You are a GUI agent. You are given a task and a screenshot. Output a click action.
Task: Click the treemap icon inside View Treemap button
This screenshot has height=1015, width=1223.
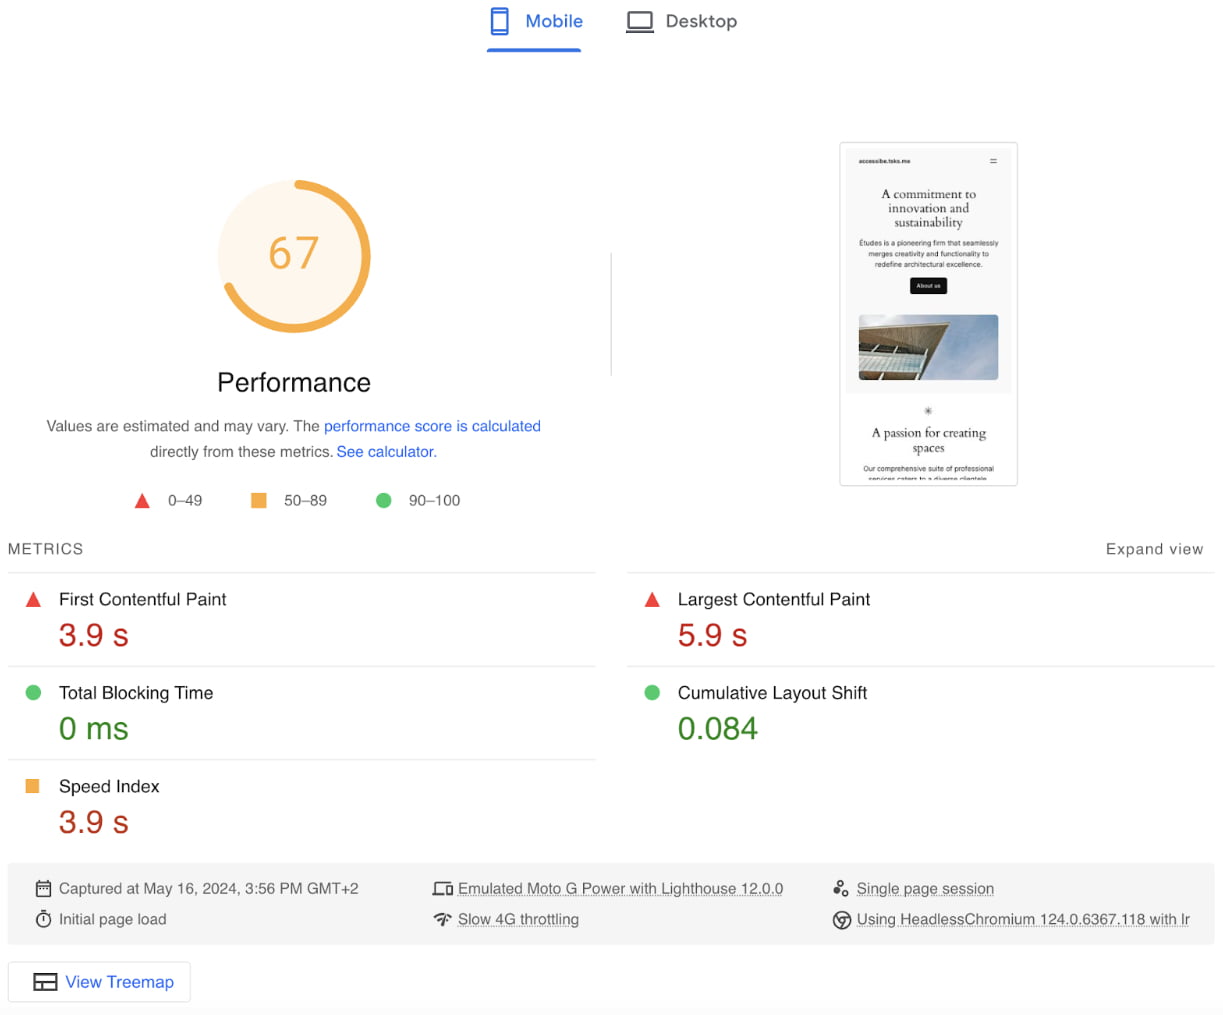click(x=45, y=981)
